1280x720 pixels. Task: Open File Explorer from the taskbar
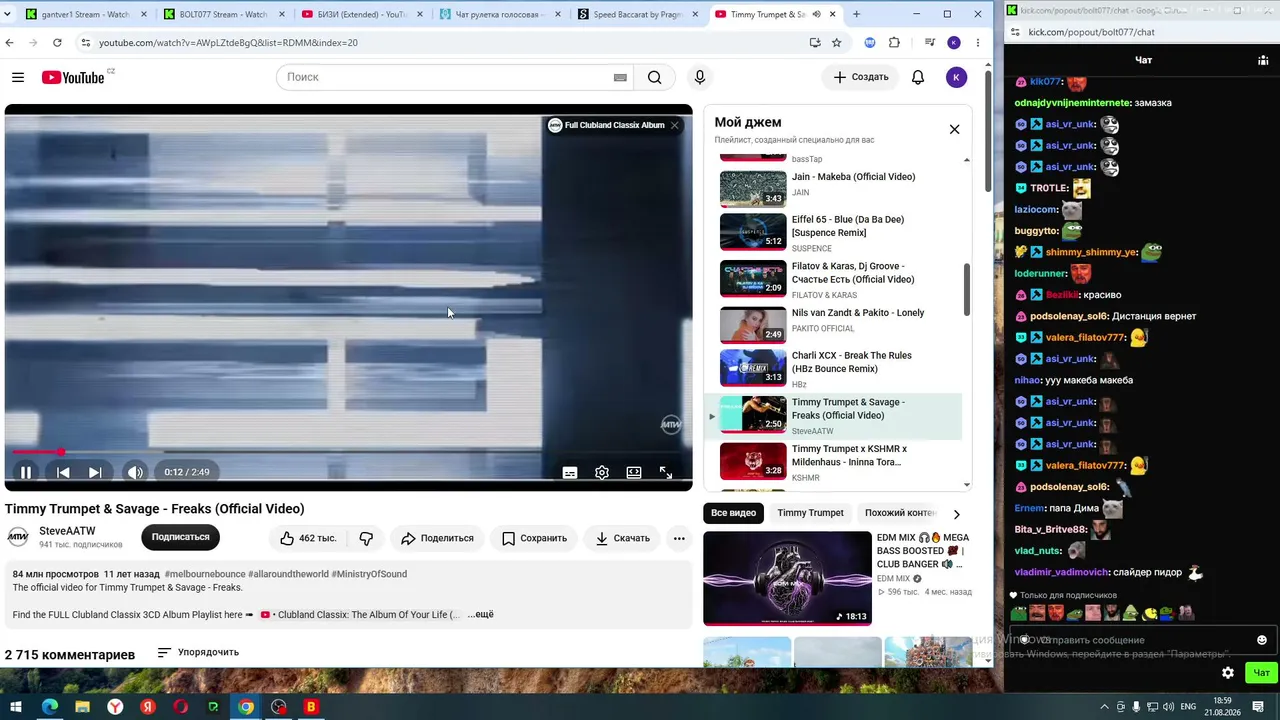pyautogui.click(x=83, y=707)
